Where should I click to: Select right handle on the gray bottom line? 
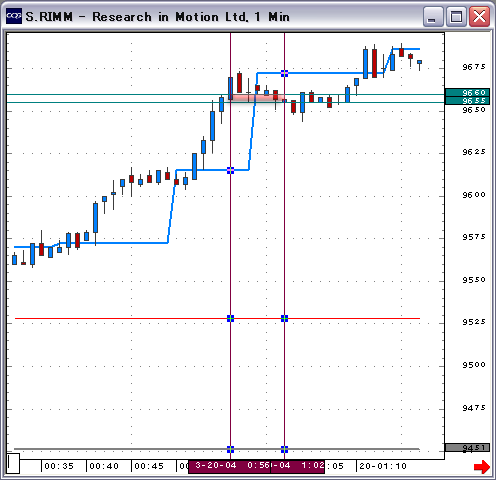tap(284, 449)
